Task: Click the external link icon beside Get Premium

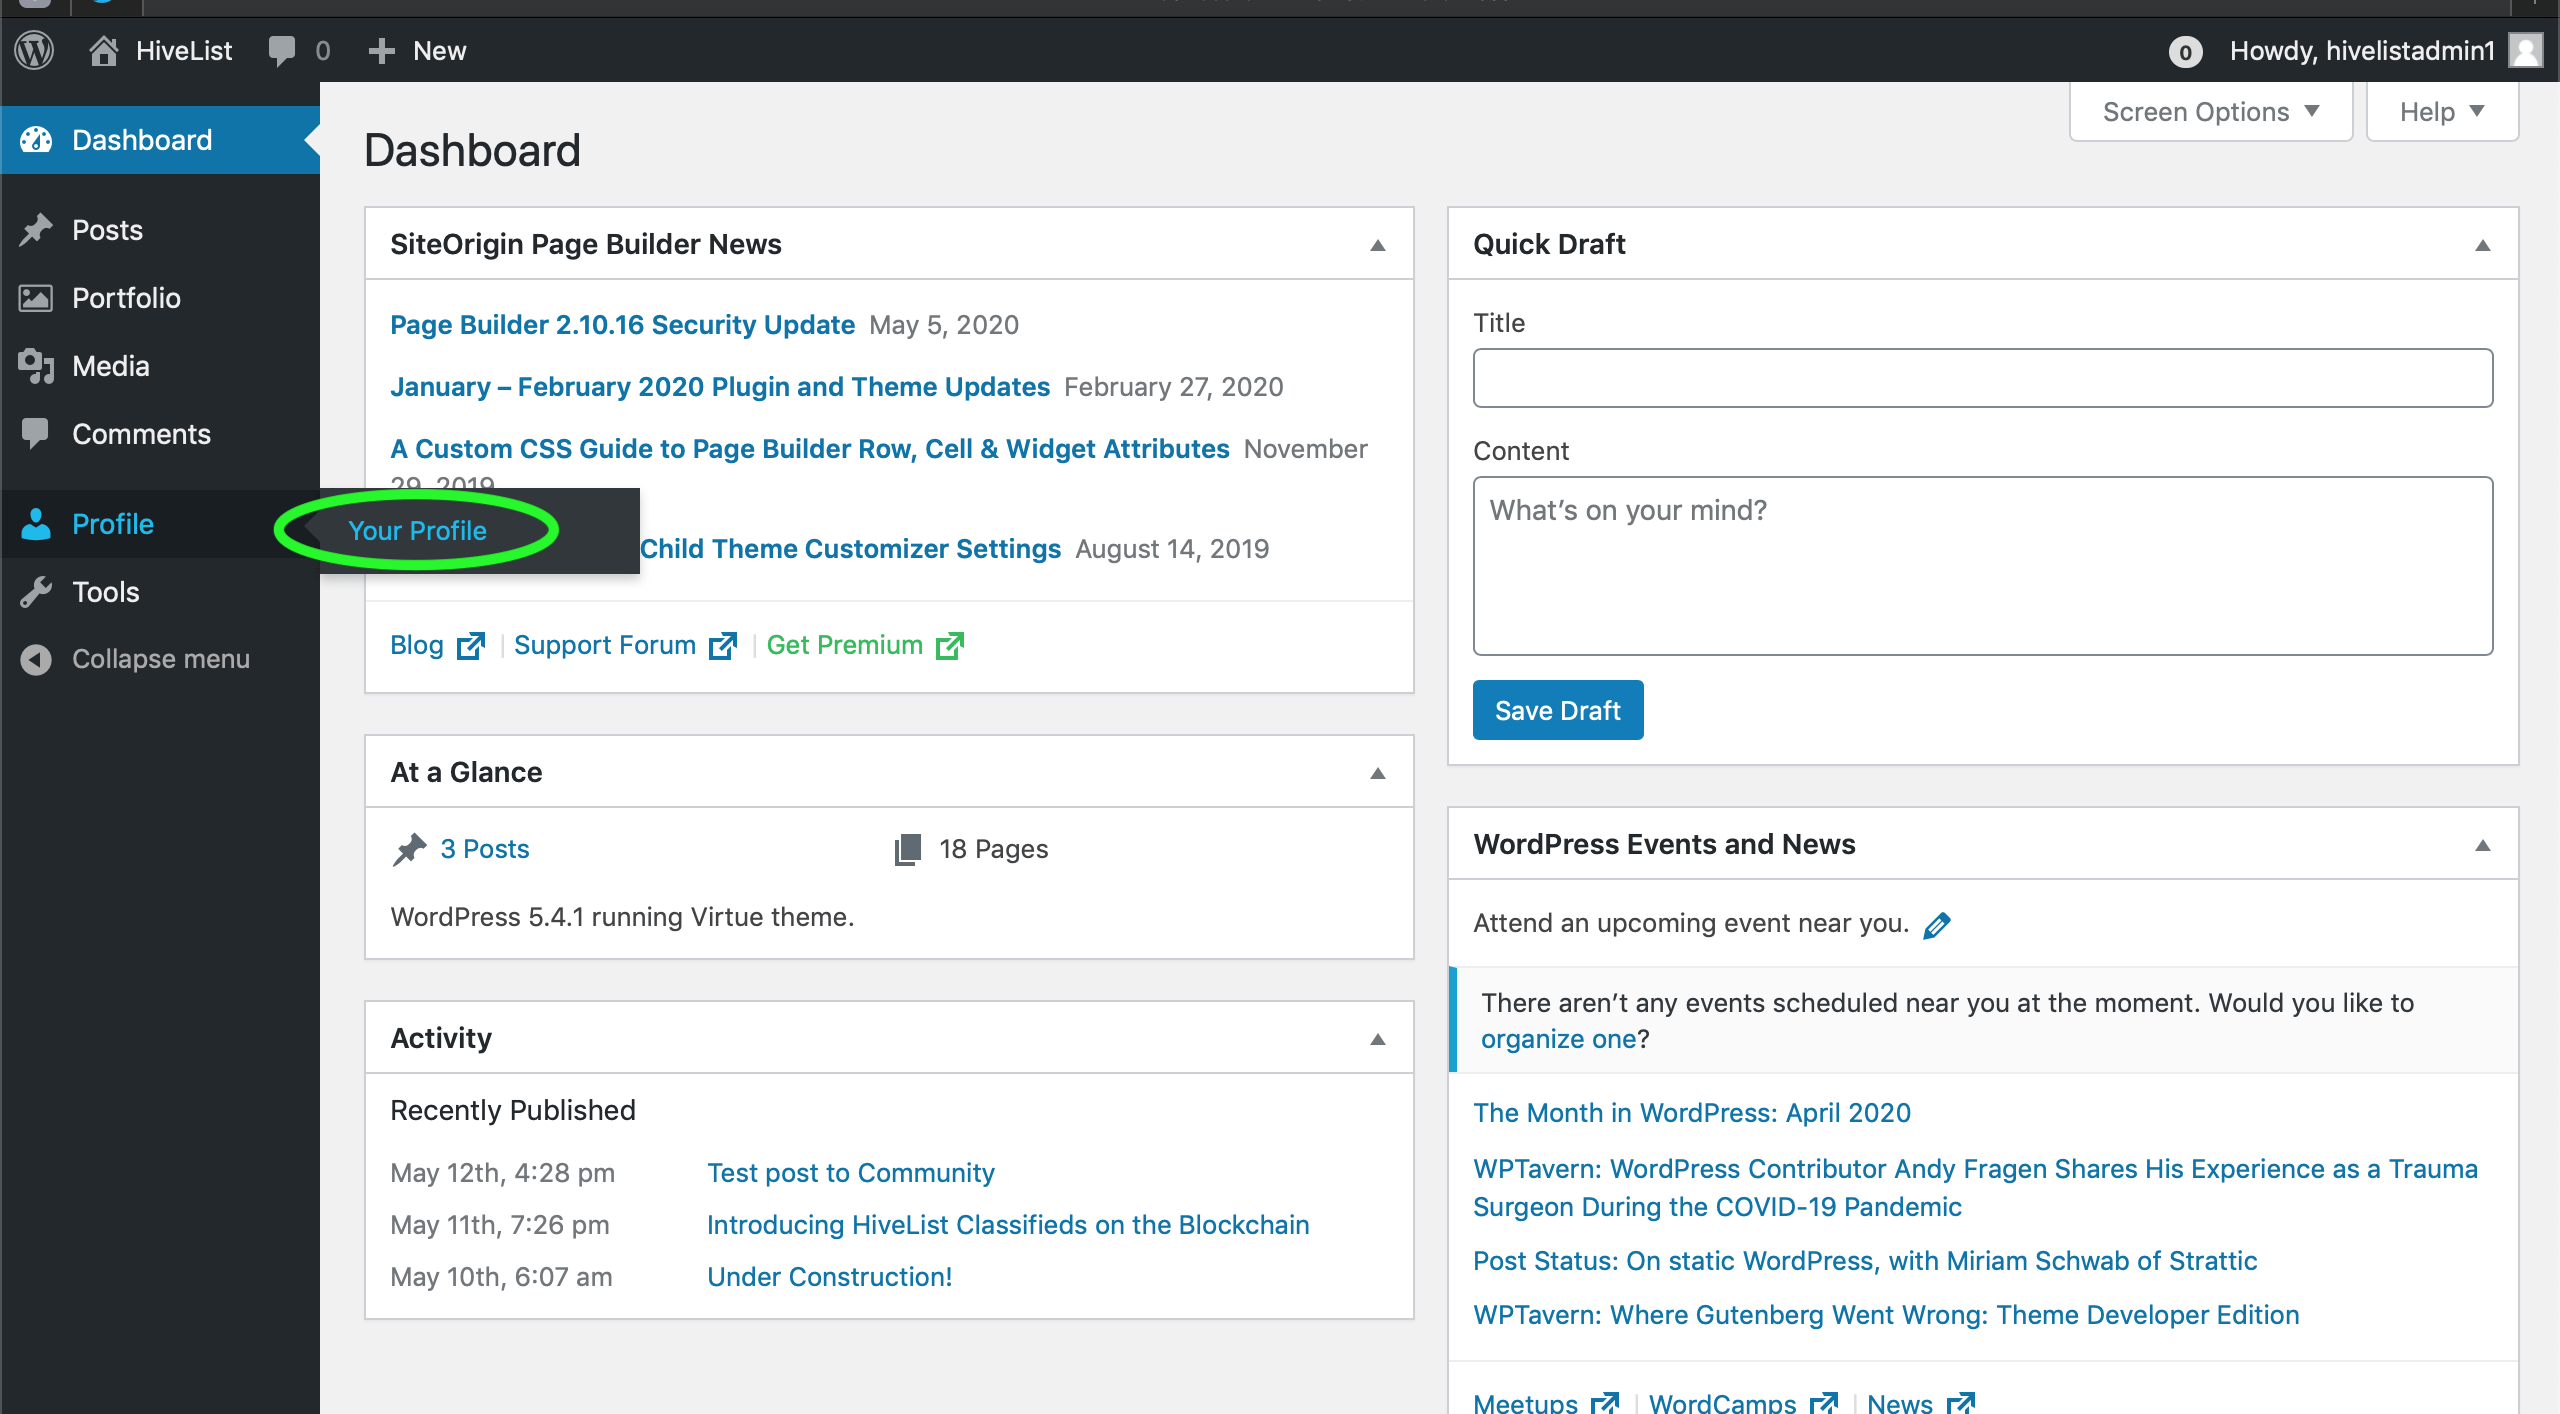Action: click(949, 646)
